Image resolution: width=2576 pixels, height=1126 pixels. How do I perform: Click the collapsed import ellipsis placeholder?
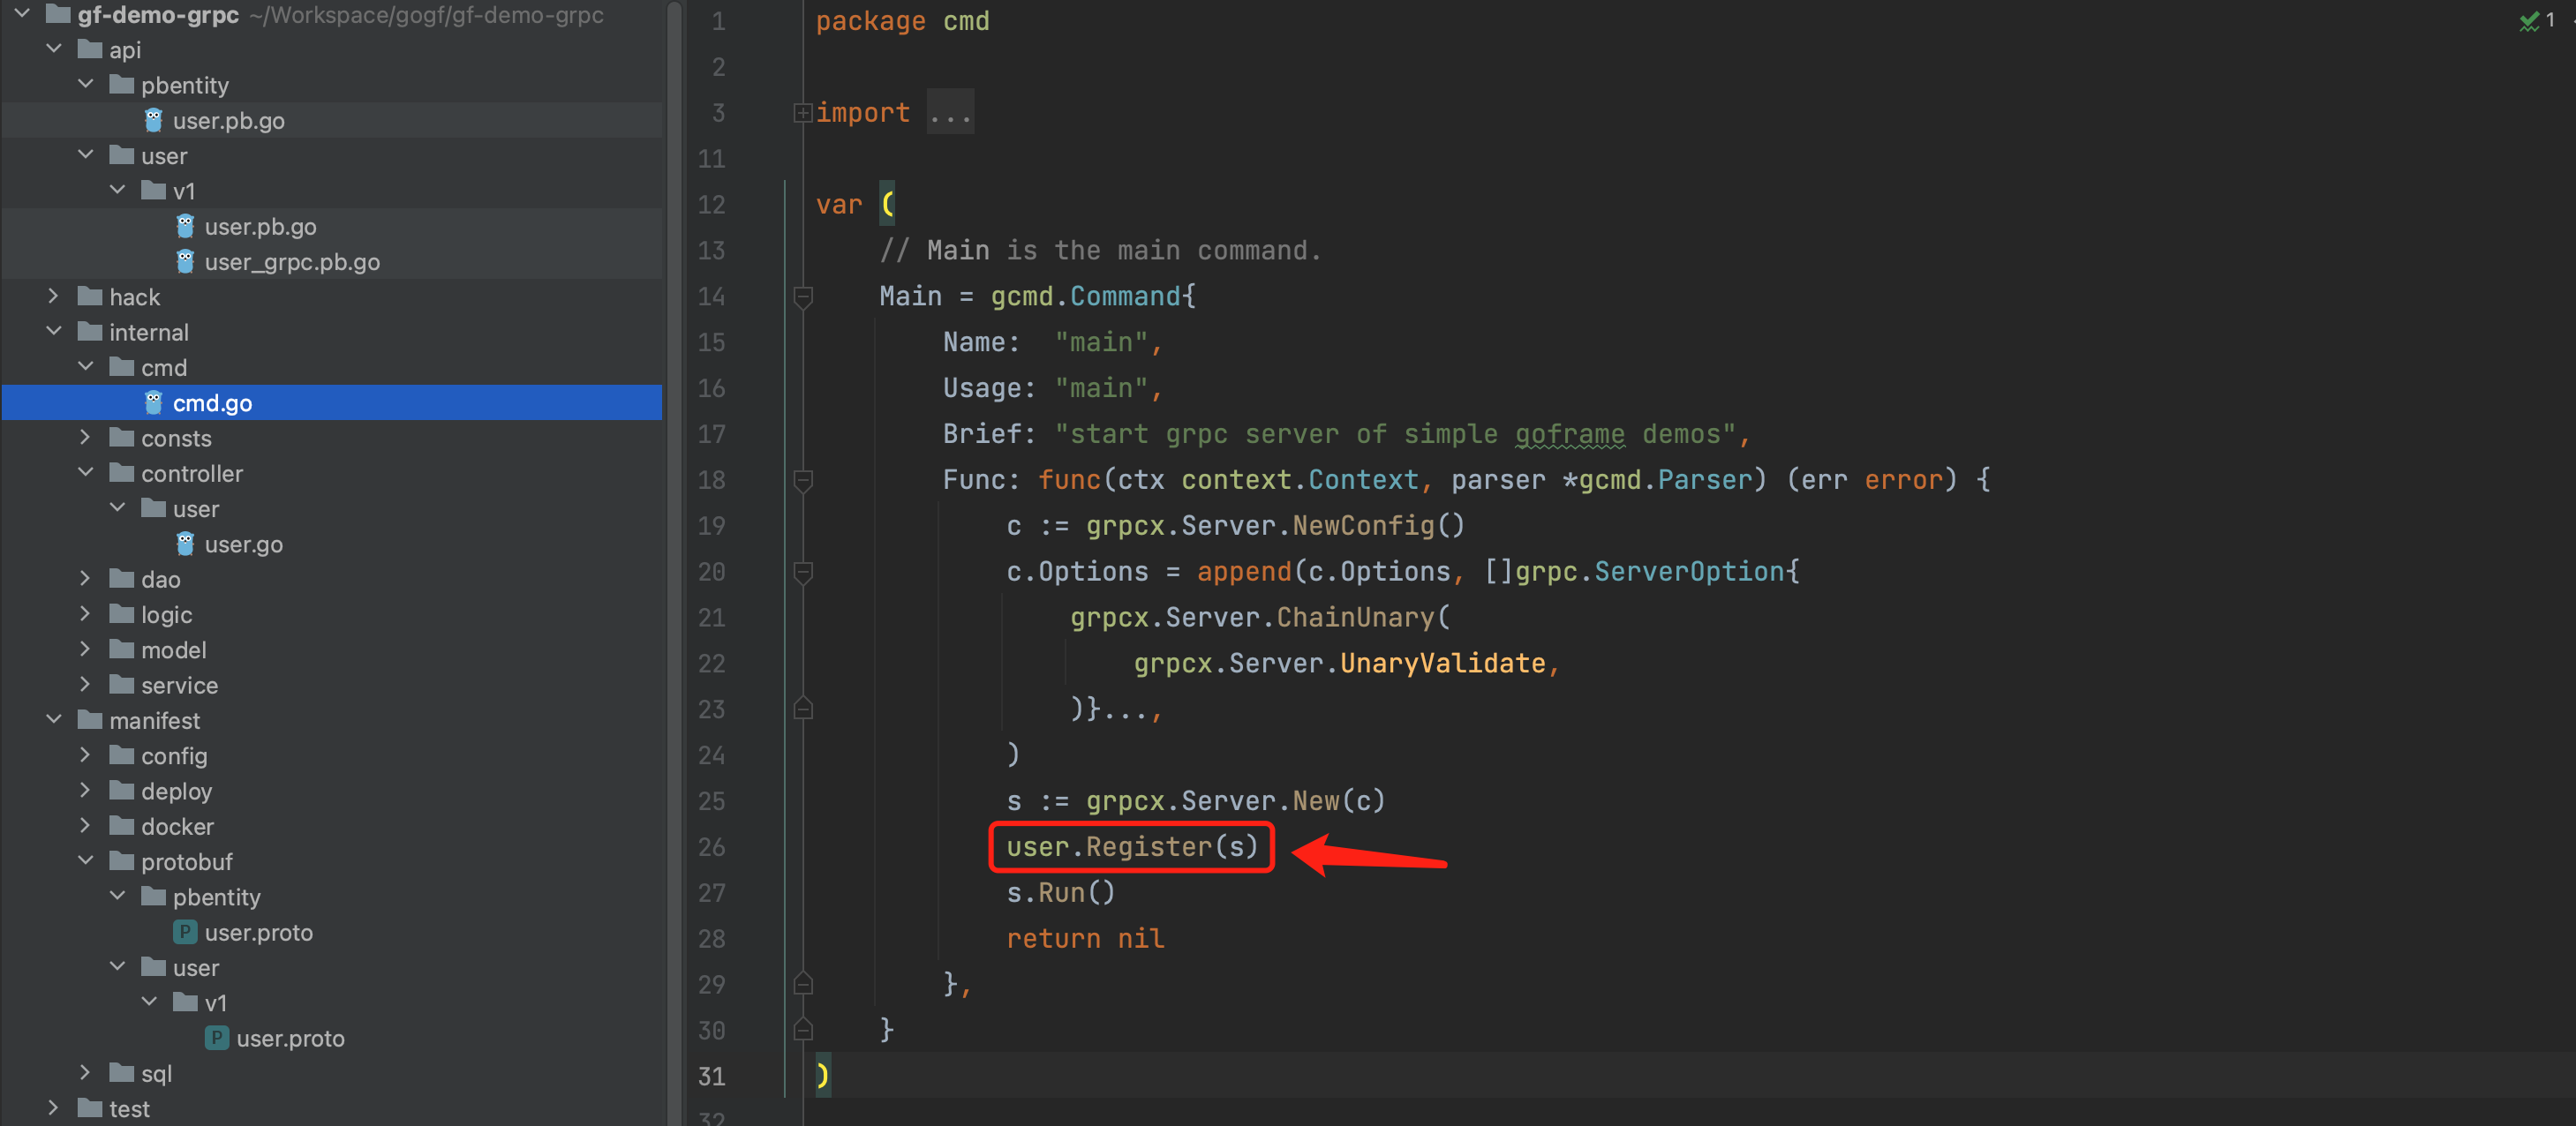(949, 113)
